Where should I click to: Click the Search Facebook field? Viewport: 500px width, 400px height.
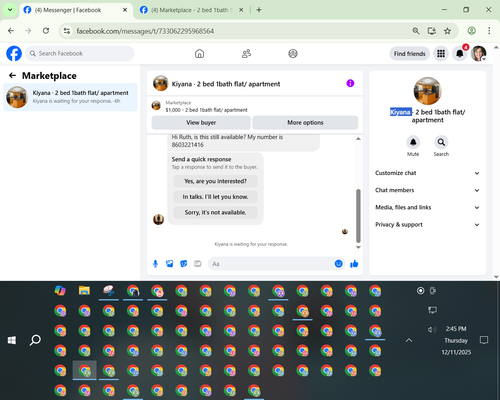tap(80, 54)
